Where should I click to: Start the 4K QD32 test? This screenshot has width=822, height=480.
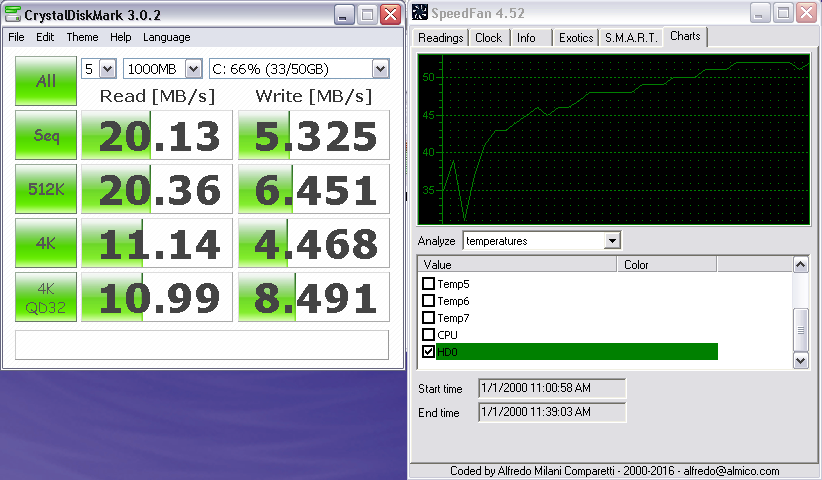[x=46, y=297]
